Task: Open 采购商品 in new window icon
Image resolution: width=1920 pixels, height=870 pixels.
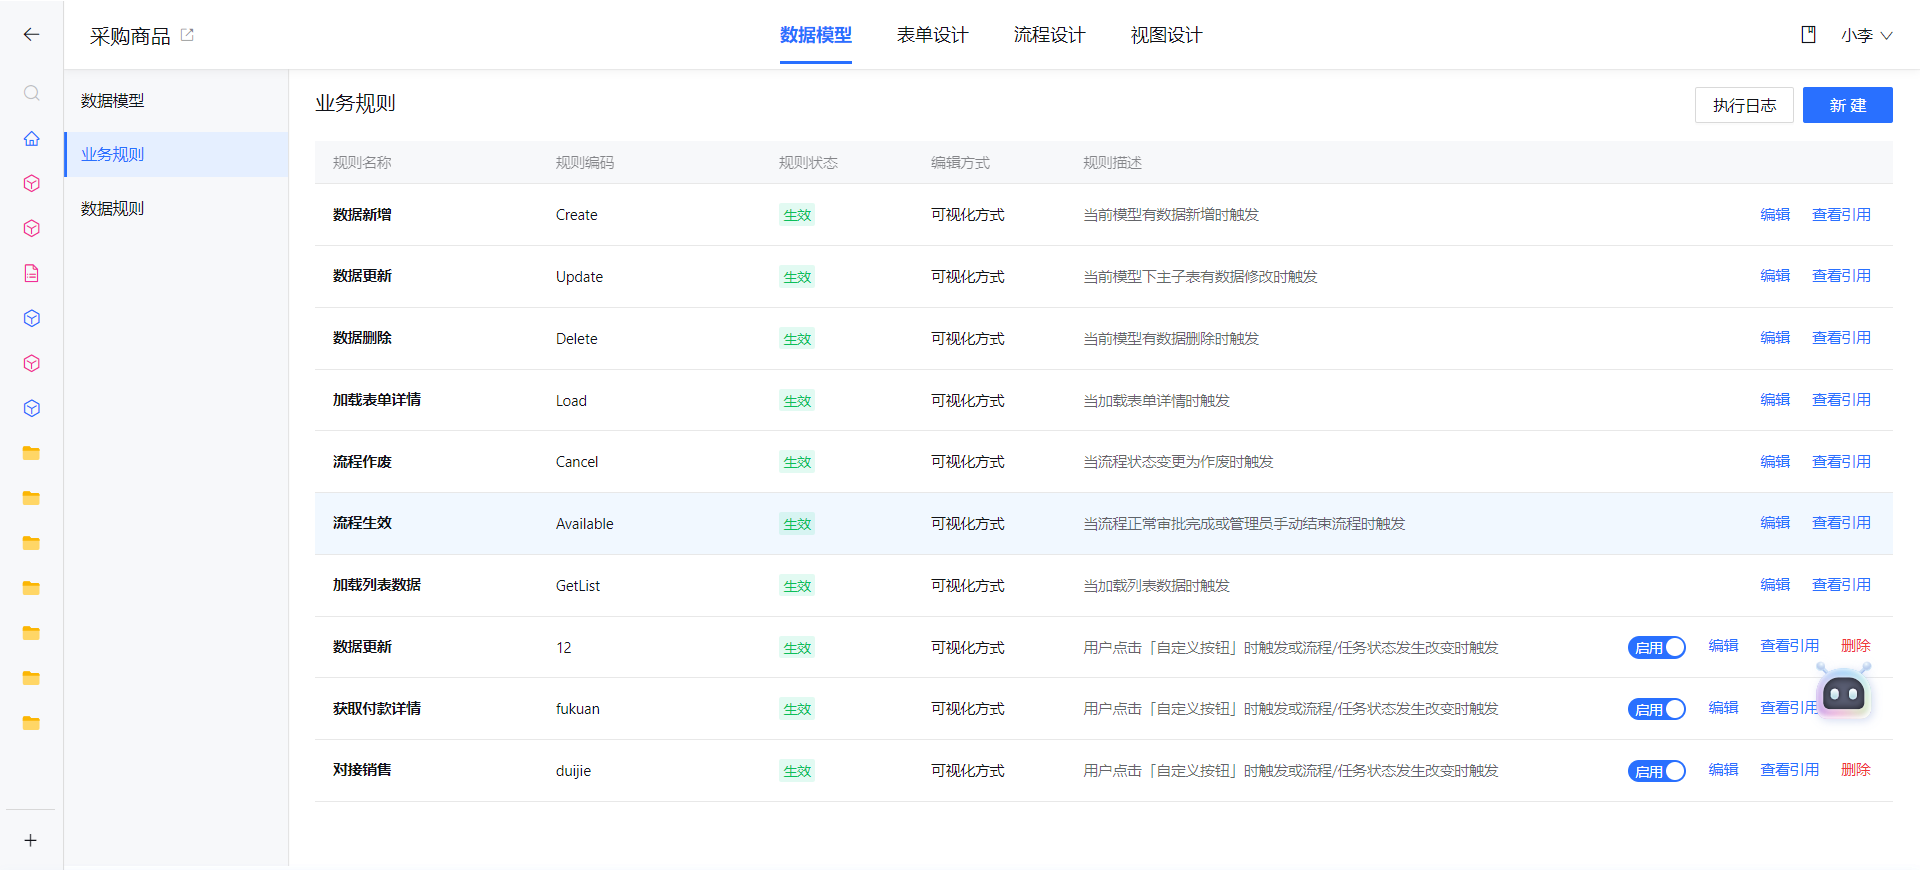Action: [187, 35]
